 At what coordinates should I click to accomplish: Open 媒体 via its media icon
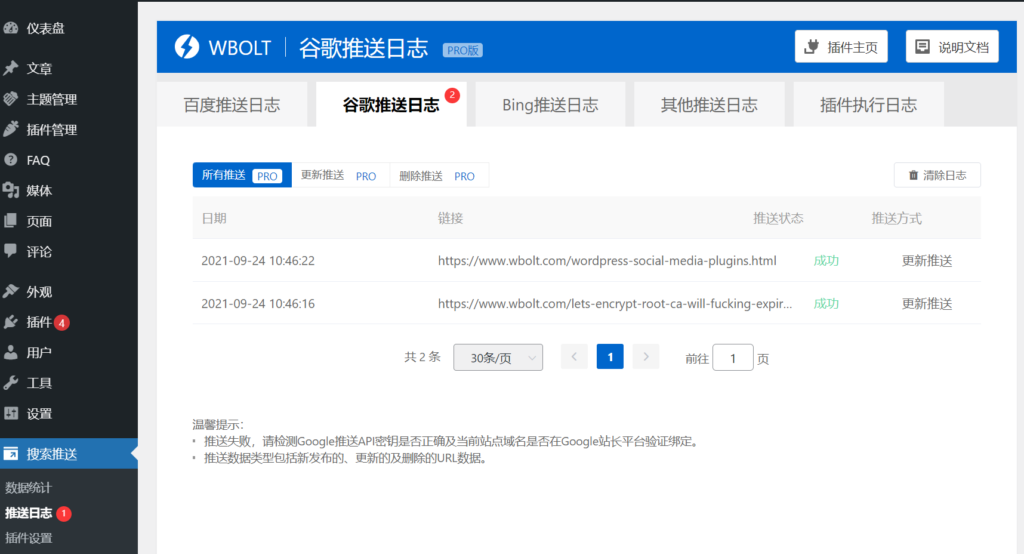click(x=11, y=190)
